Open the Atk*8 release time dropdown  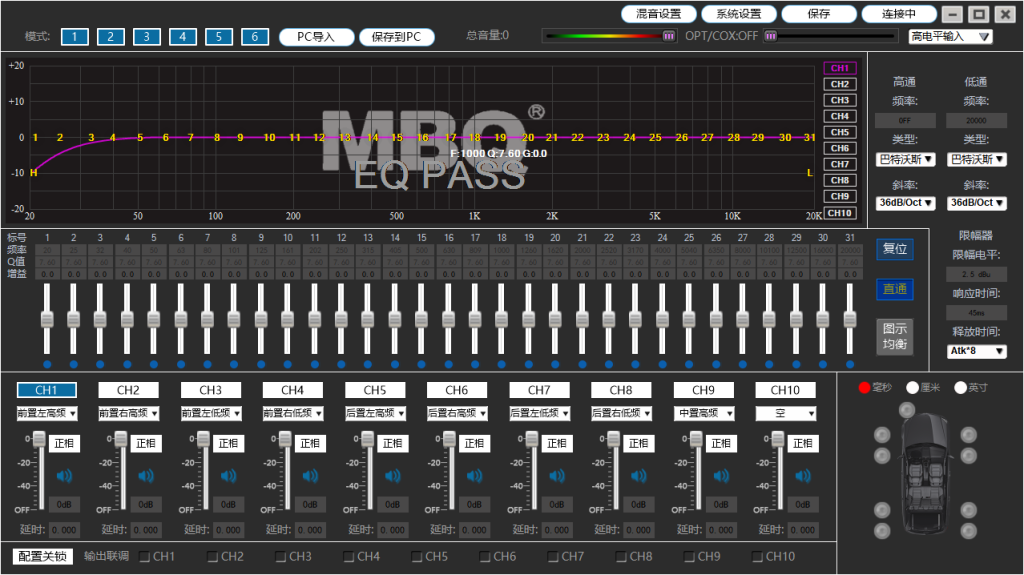977,352
